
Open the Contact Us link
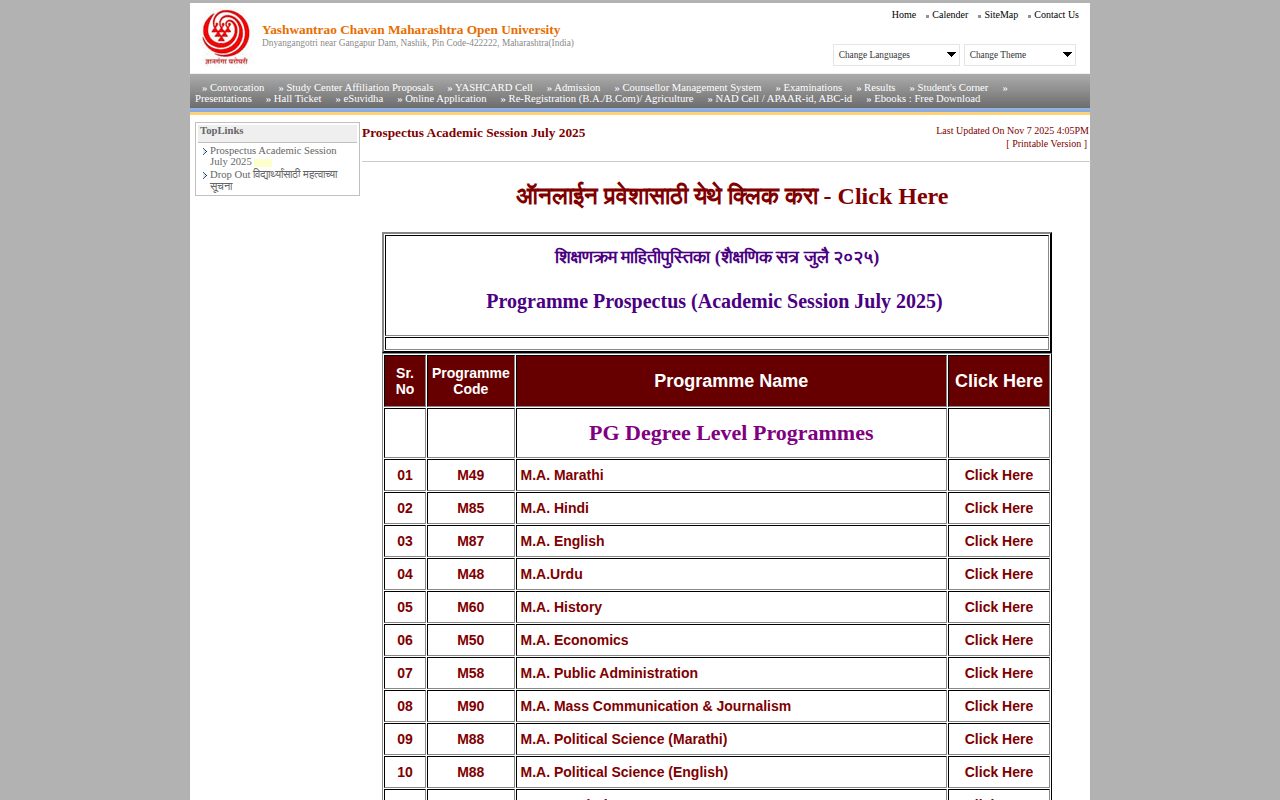1056,15
